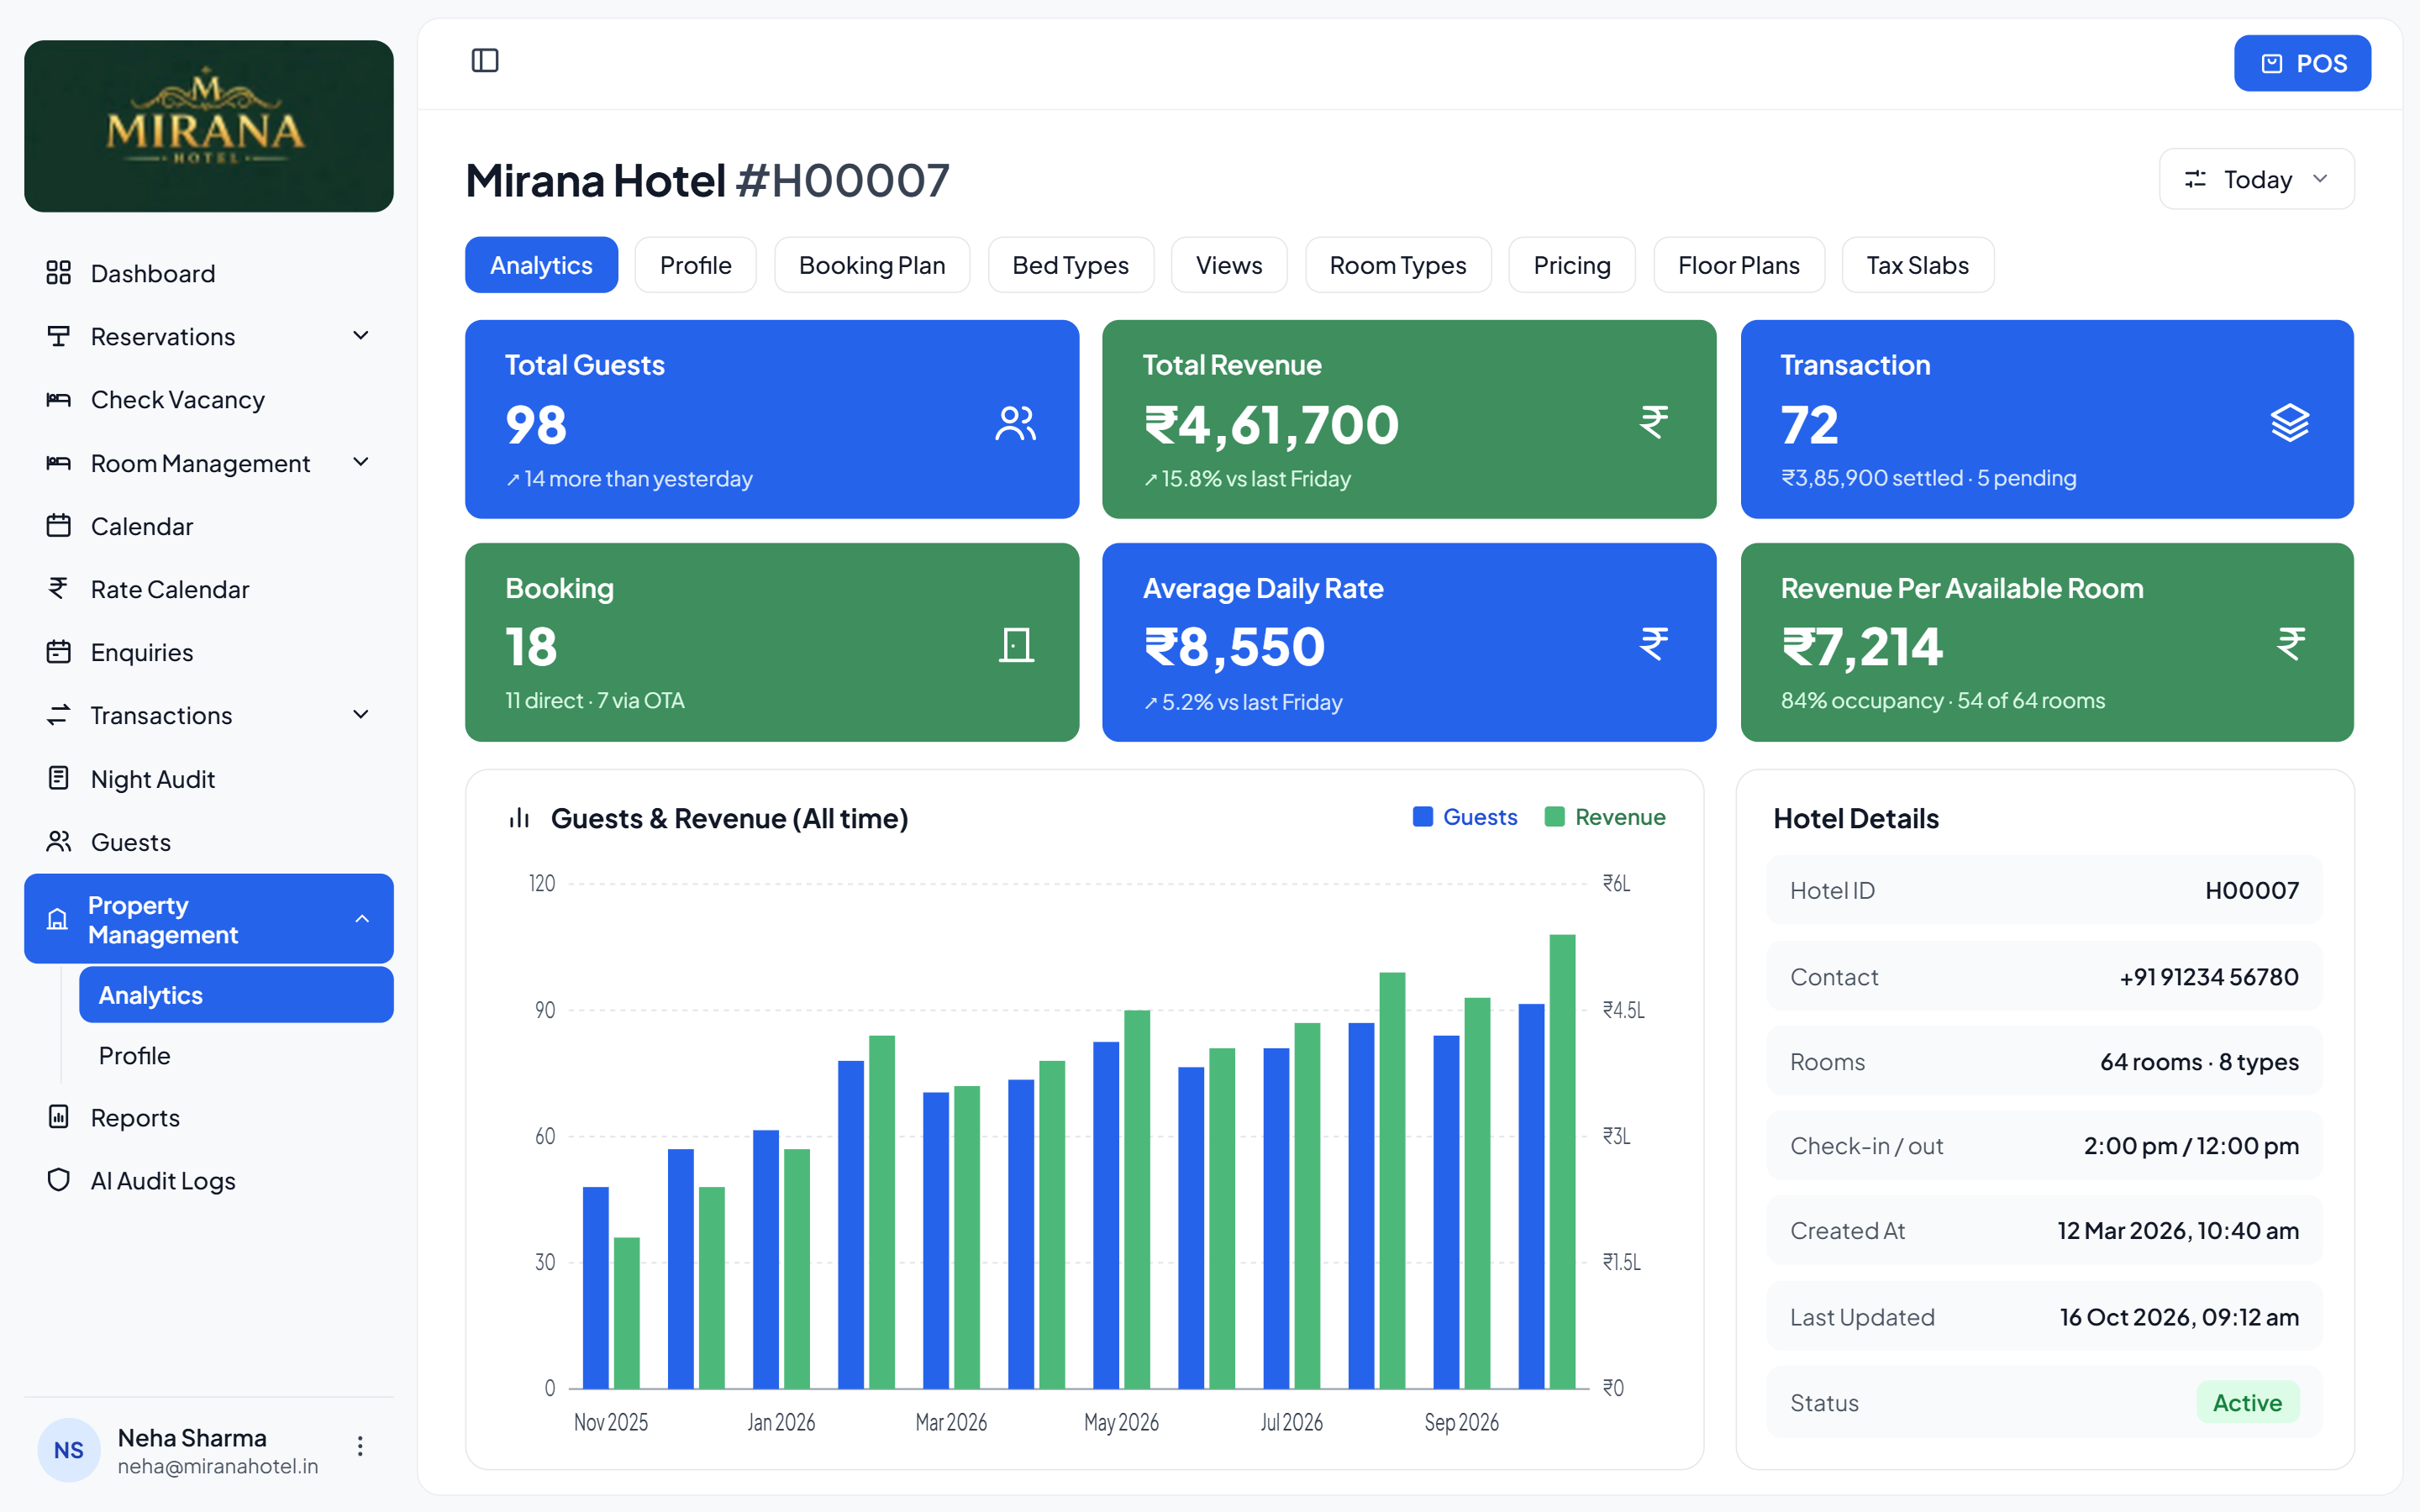The height and width of the screenshot is (1512, 2420).
Task: Open the Pricing tab
Action: (1572, 265)
